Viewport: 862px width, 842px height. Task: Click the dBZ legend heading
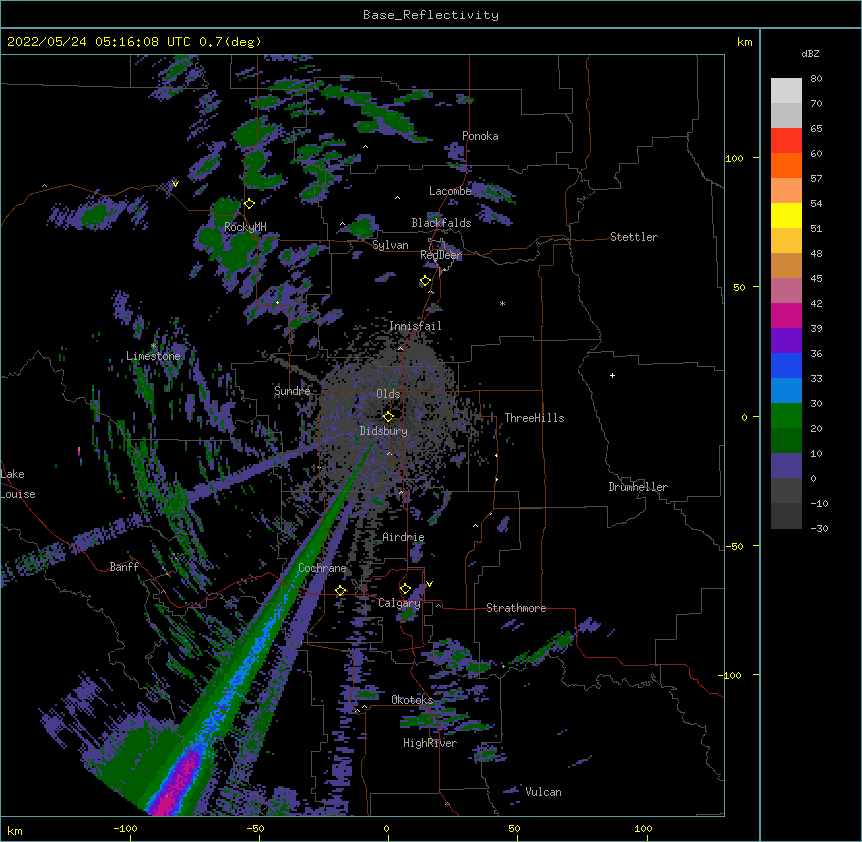810,54
